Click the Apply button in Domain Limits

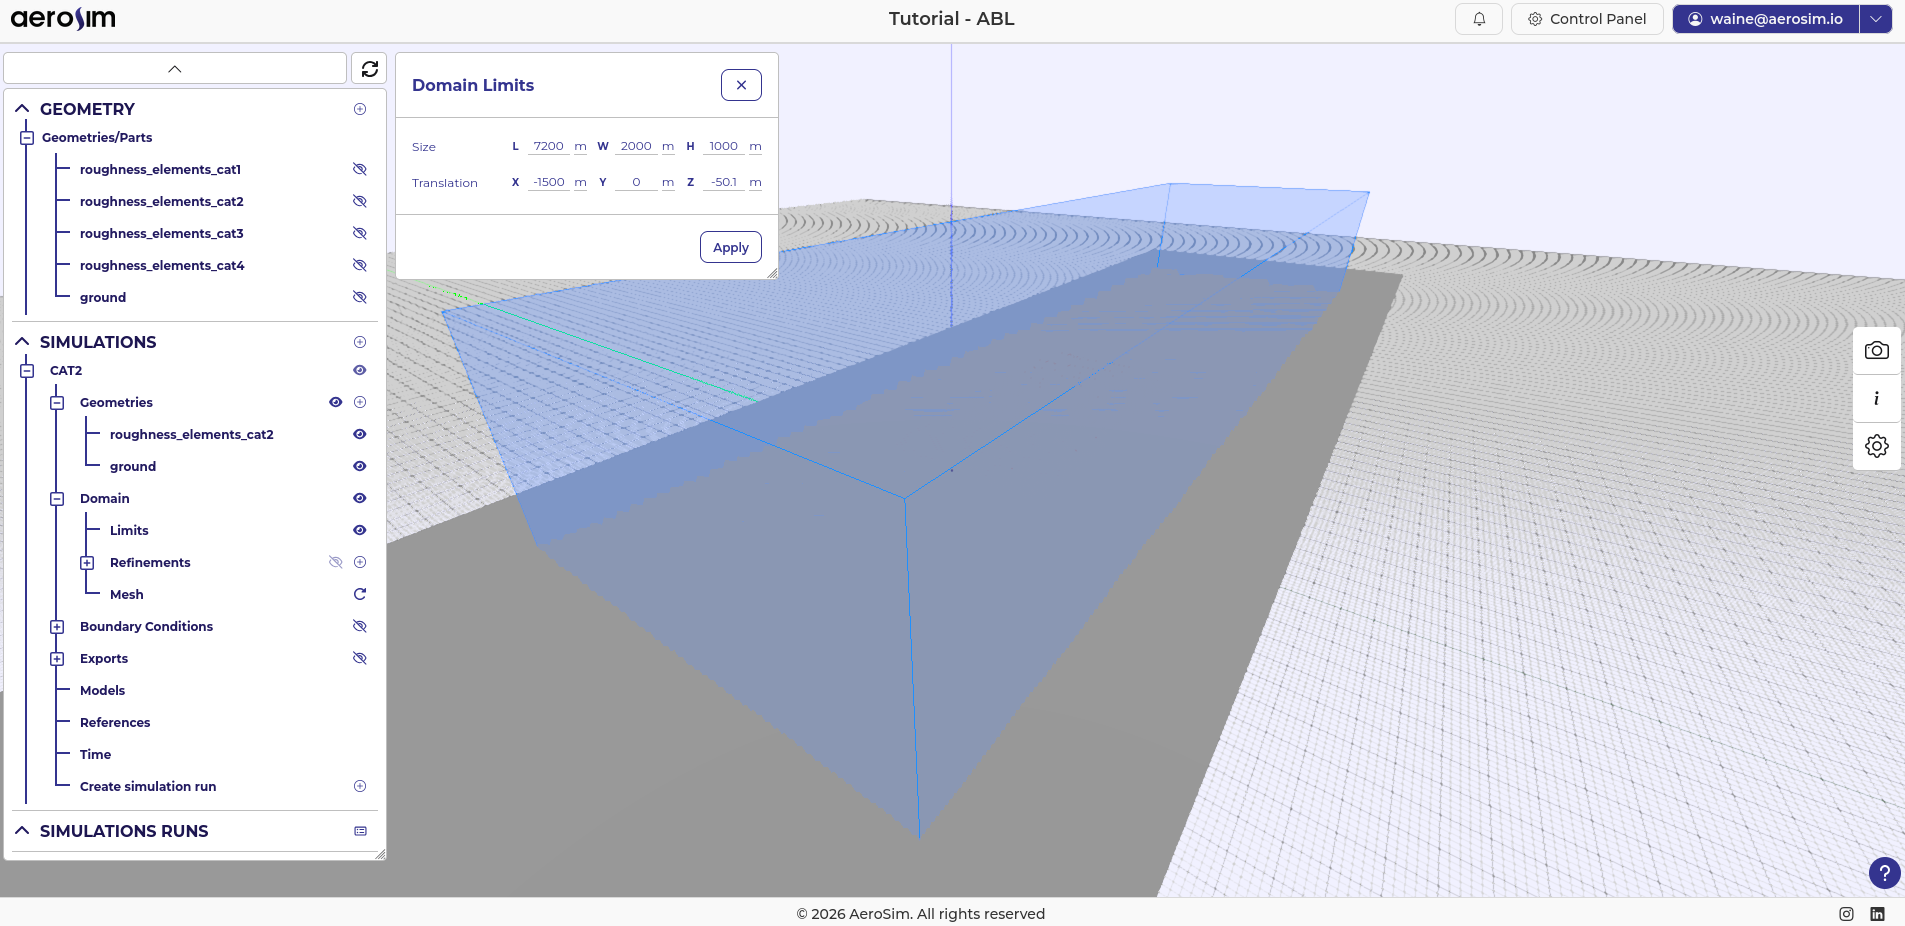click(730, 247)
